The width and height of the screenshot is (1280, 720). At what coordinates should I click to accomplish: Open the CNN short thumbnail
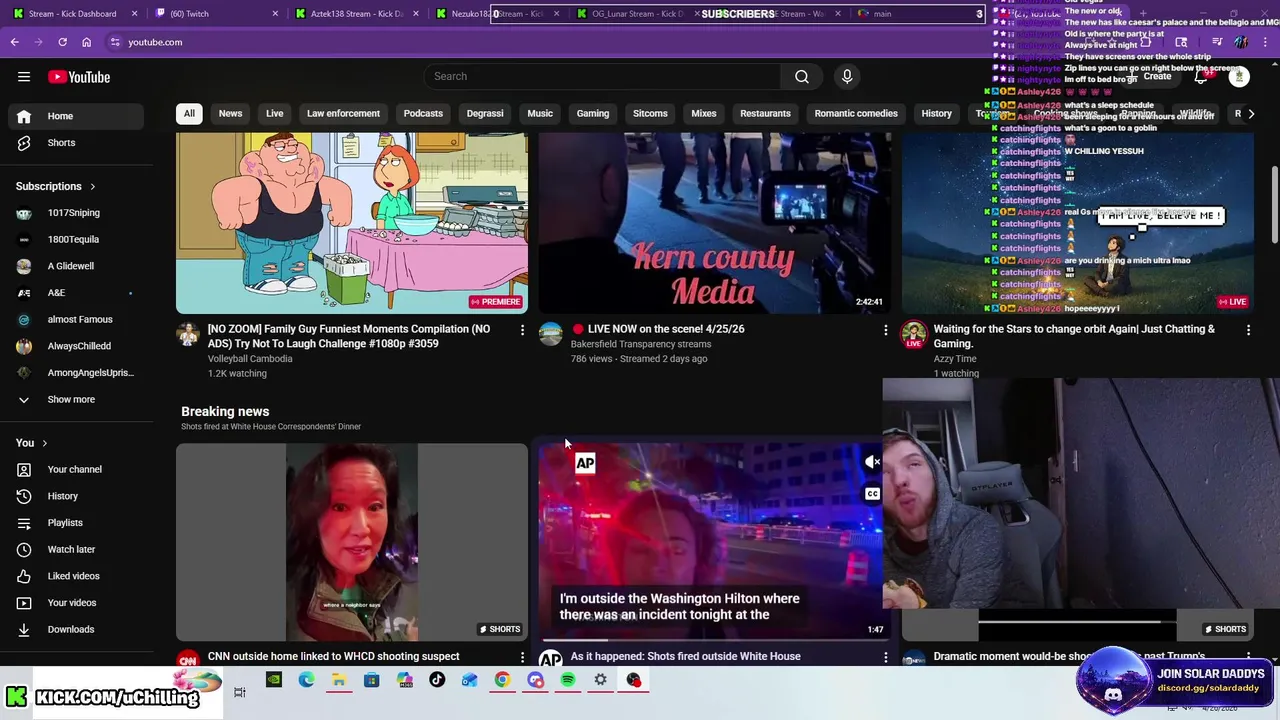click(x=352, y=542)
